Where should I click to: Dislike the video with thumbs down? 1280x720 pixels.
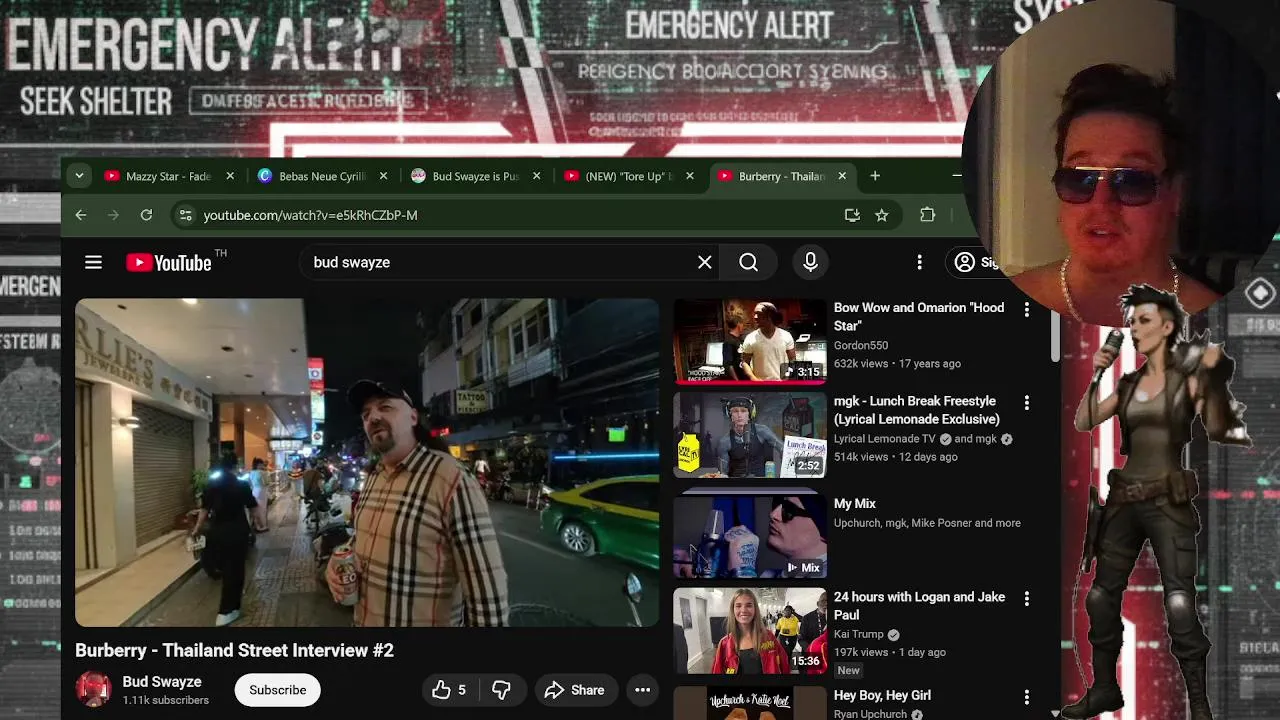click(502, 690)
